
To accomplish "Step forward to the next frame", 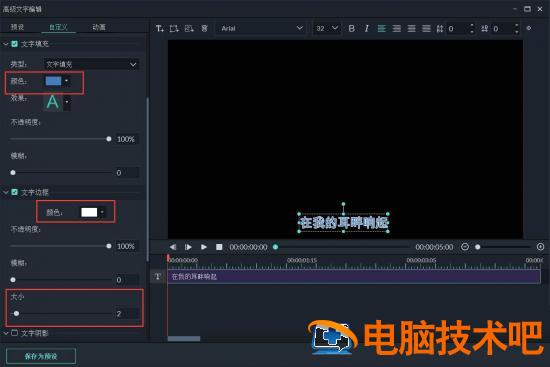I will [x=188, y=247].
